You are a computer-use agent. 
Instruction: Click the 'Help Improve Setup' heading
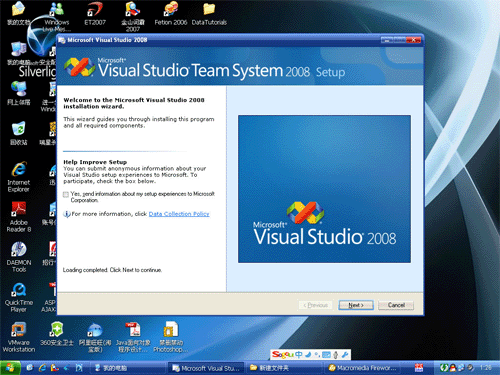tap(95, 162)
